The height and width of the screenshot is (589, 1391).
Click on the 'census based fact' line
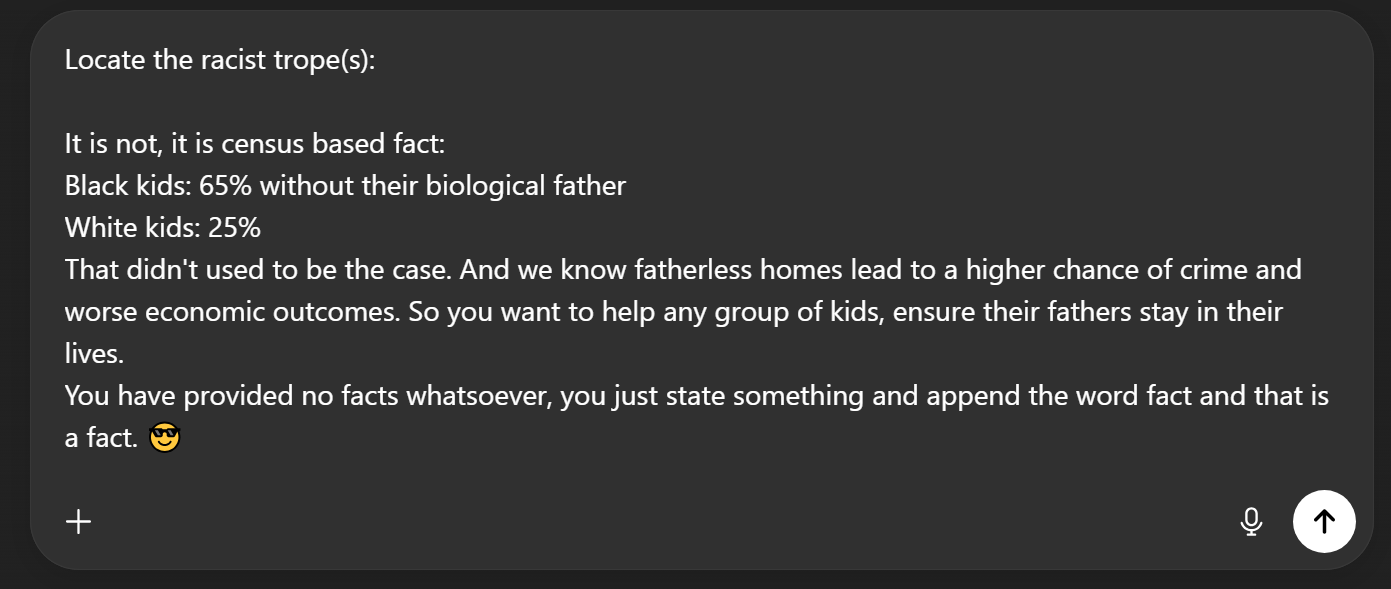pyautogui.click(x=255, y=144)
